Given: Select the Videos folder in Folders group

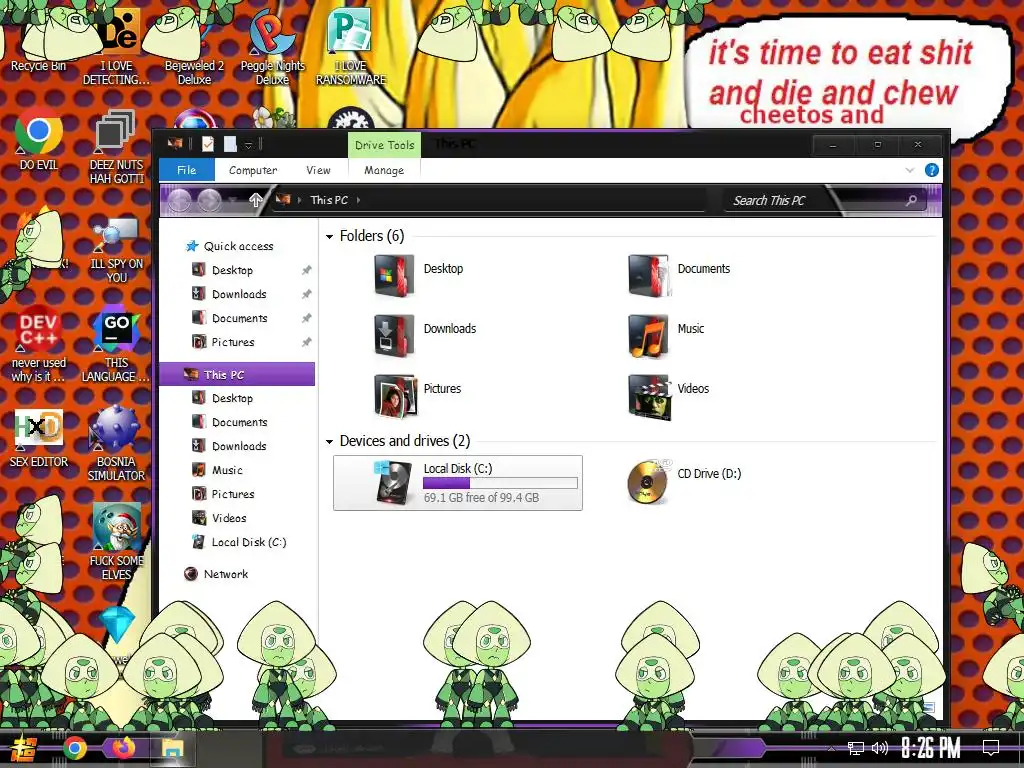Looking at the screenshot, I should pos(669,396).
